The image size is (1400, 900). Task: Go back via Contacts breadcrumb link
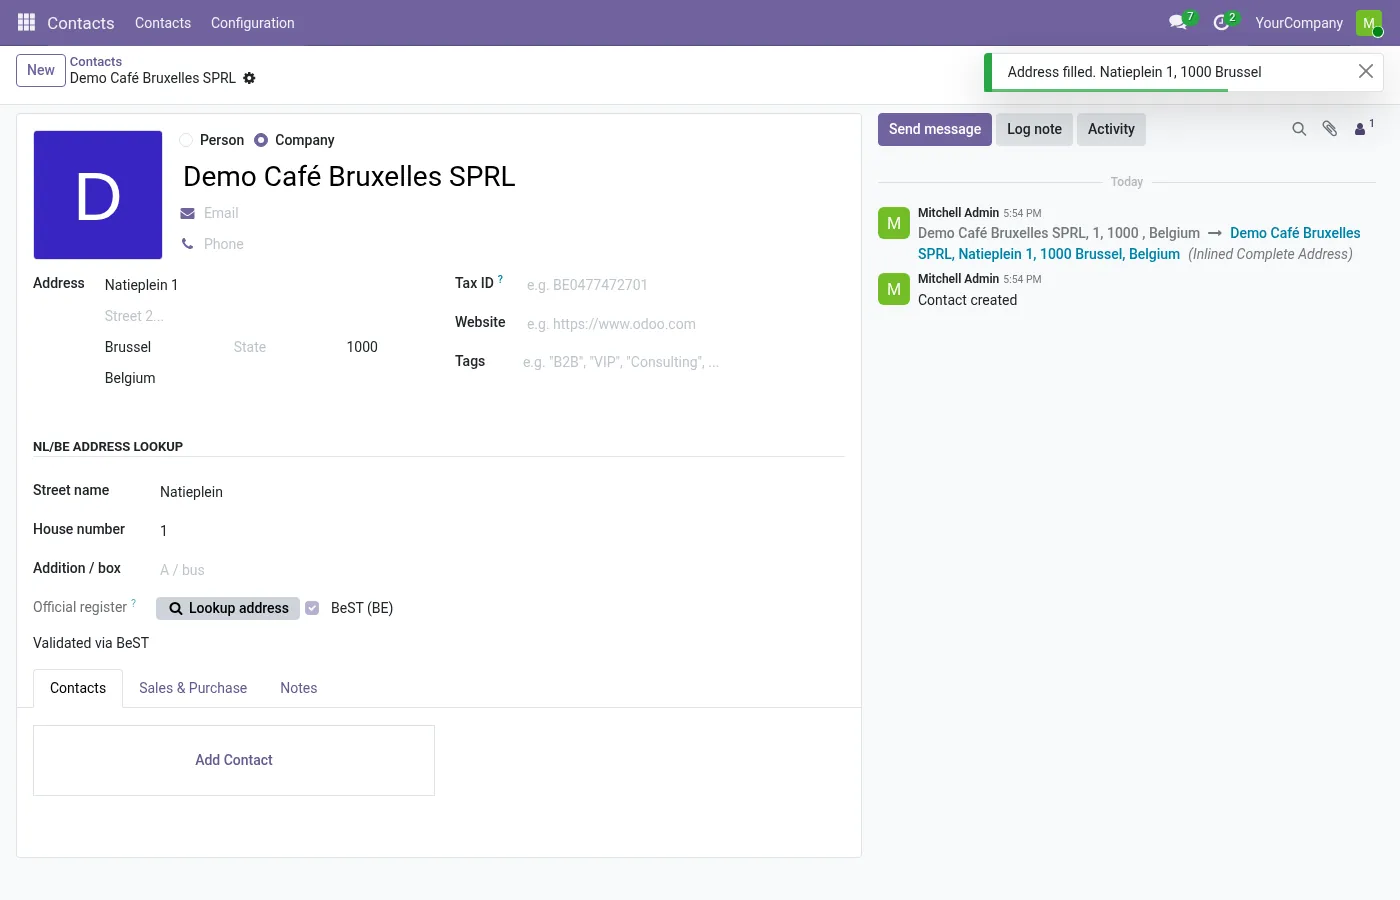click(x=96, y=62)
